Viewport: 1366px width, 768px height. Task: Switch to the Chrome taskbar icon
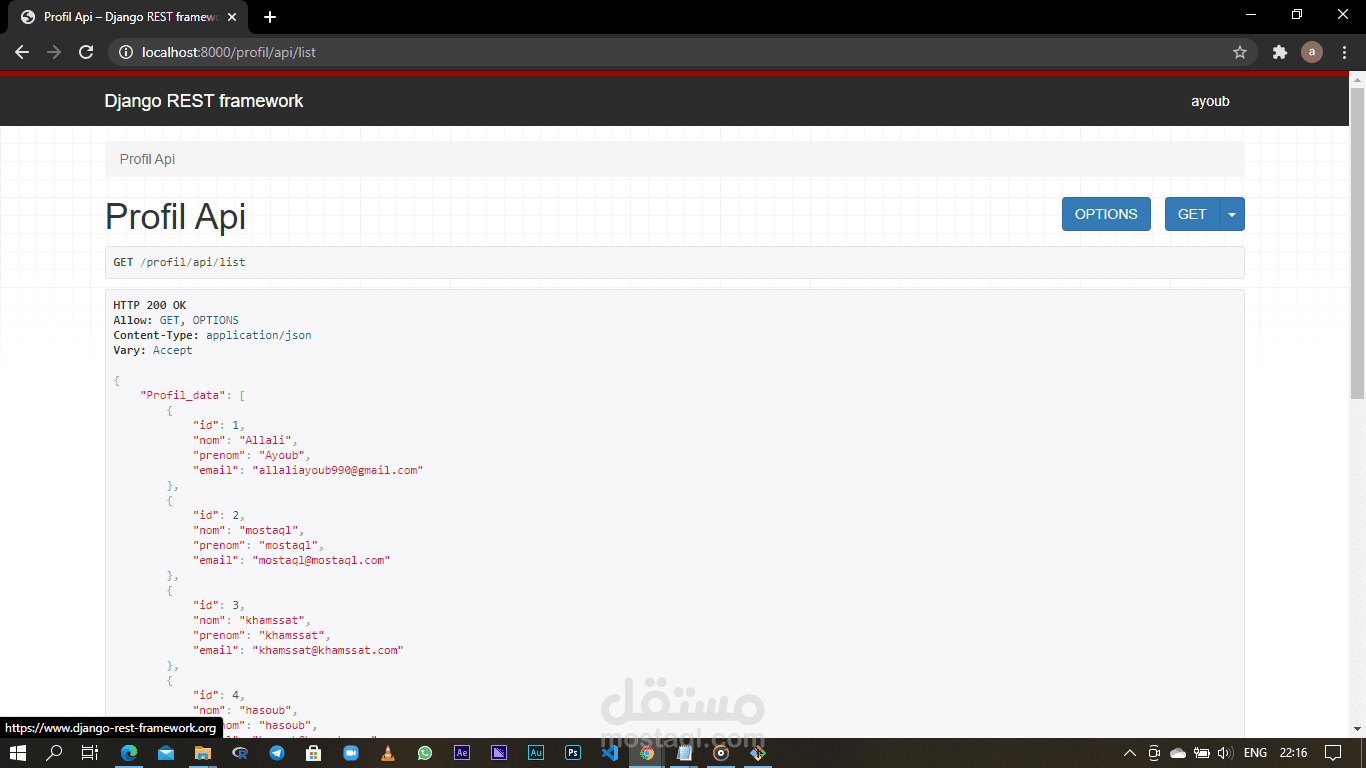647,753
